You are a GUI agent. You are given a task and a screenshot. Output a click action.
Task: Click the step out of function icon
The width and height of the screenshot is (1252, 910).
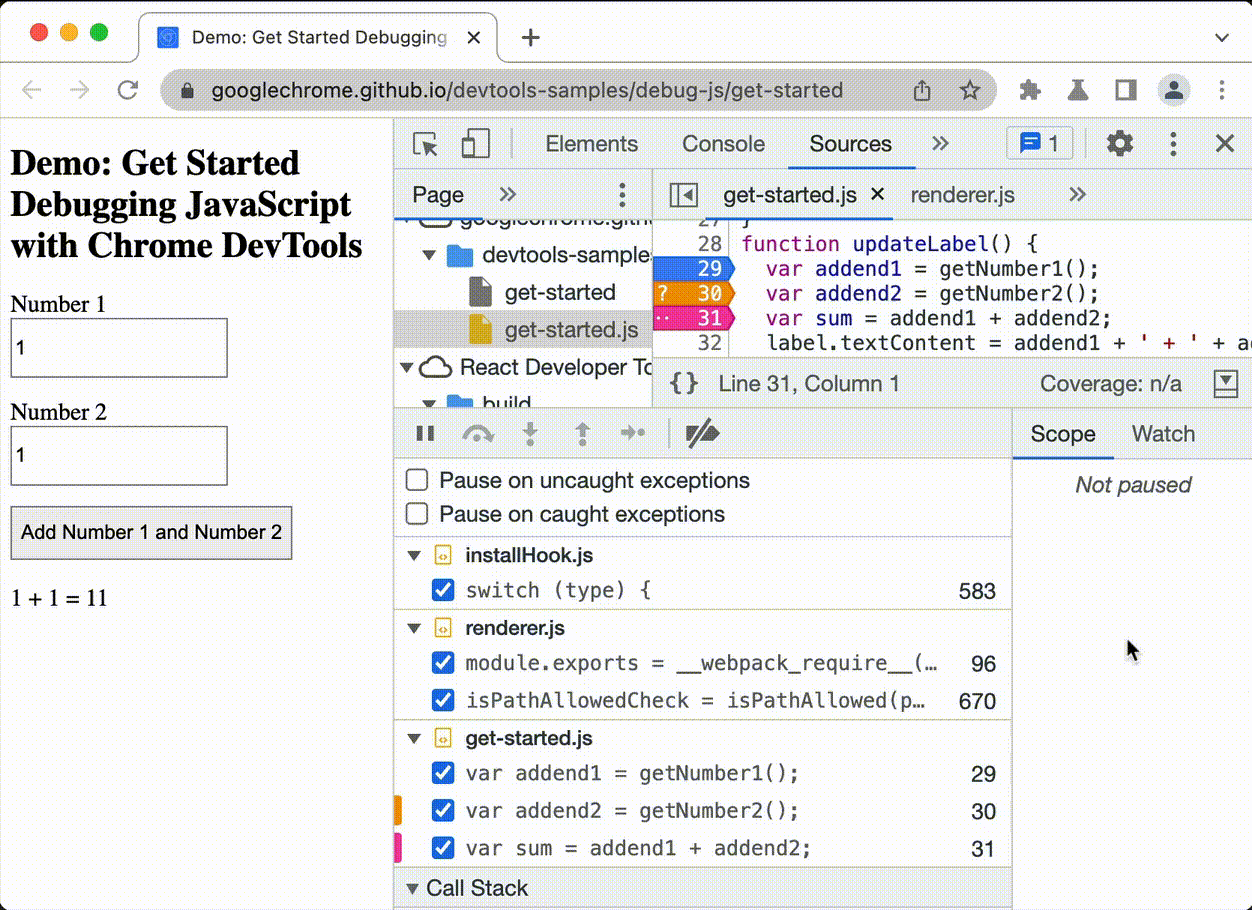582,434
